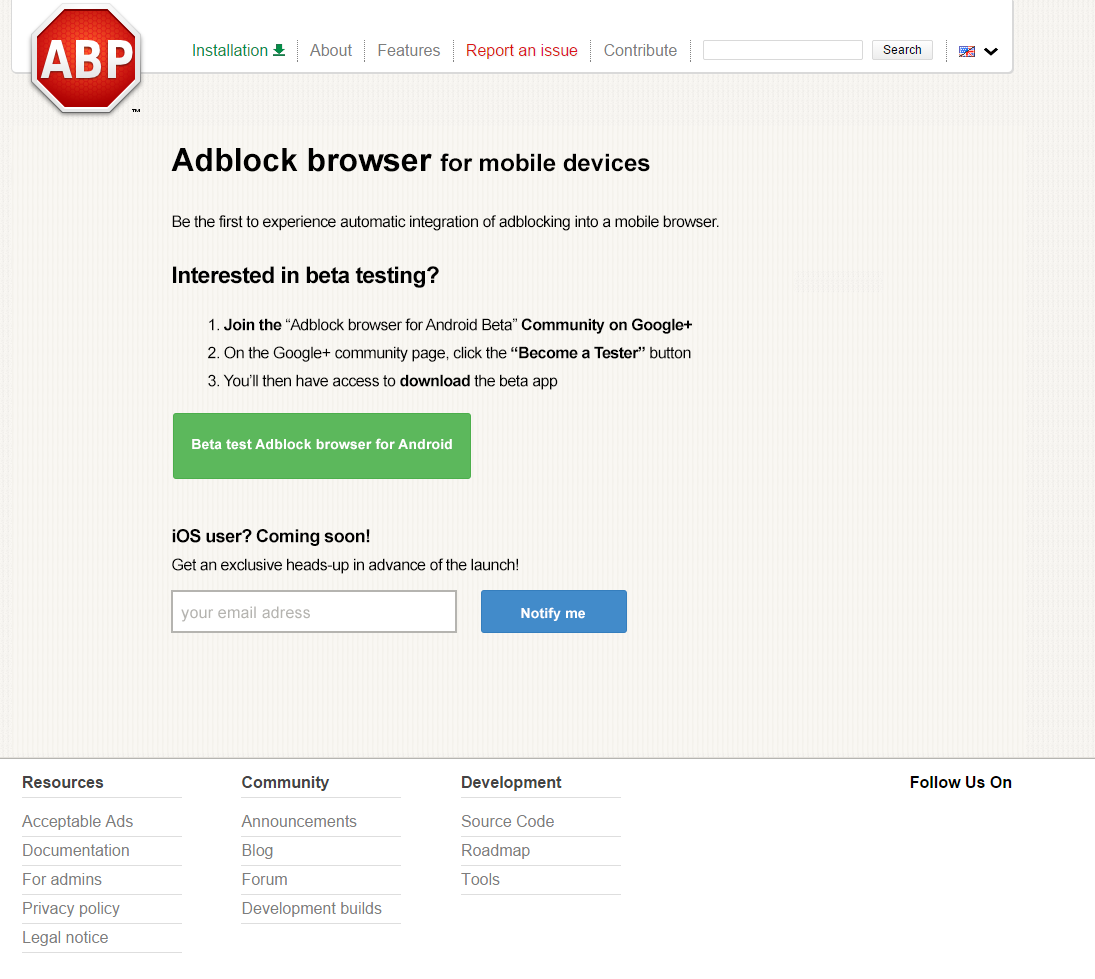
Task: Expand the language selector chevron
Action: coord(991,51)
